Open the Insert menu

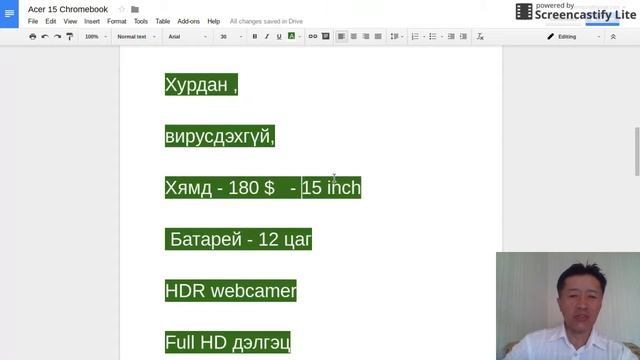[92, 21]
